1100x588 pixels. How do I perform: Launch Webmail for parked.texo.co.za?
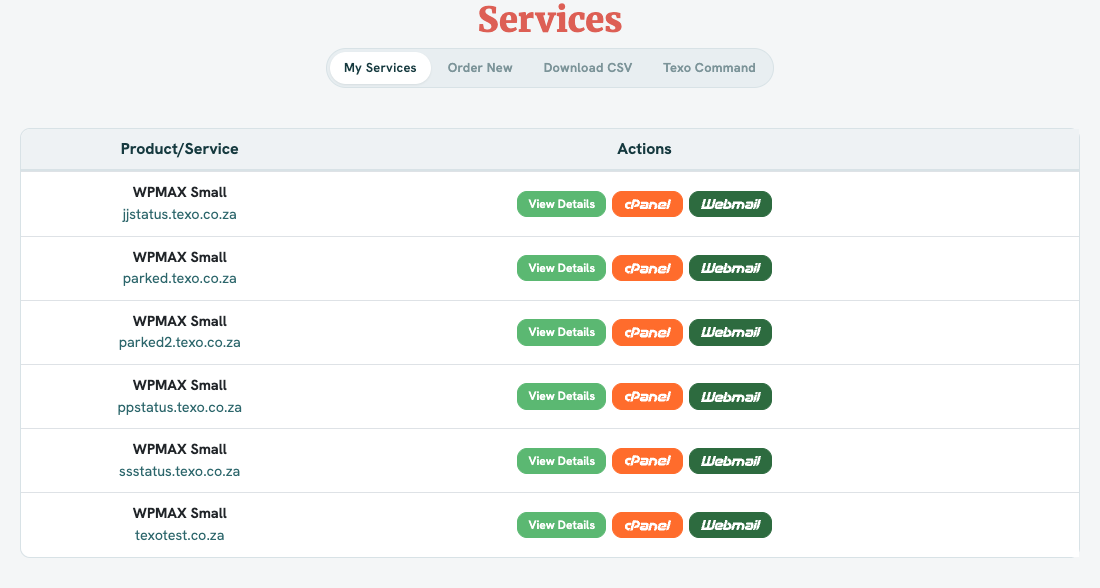click(730, 268)
